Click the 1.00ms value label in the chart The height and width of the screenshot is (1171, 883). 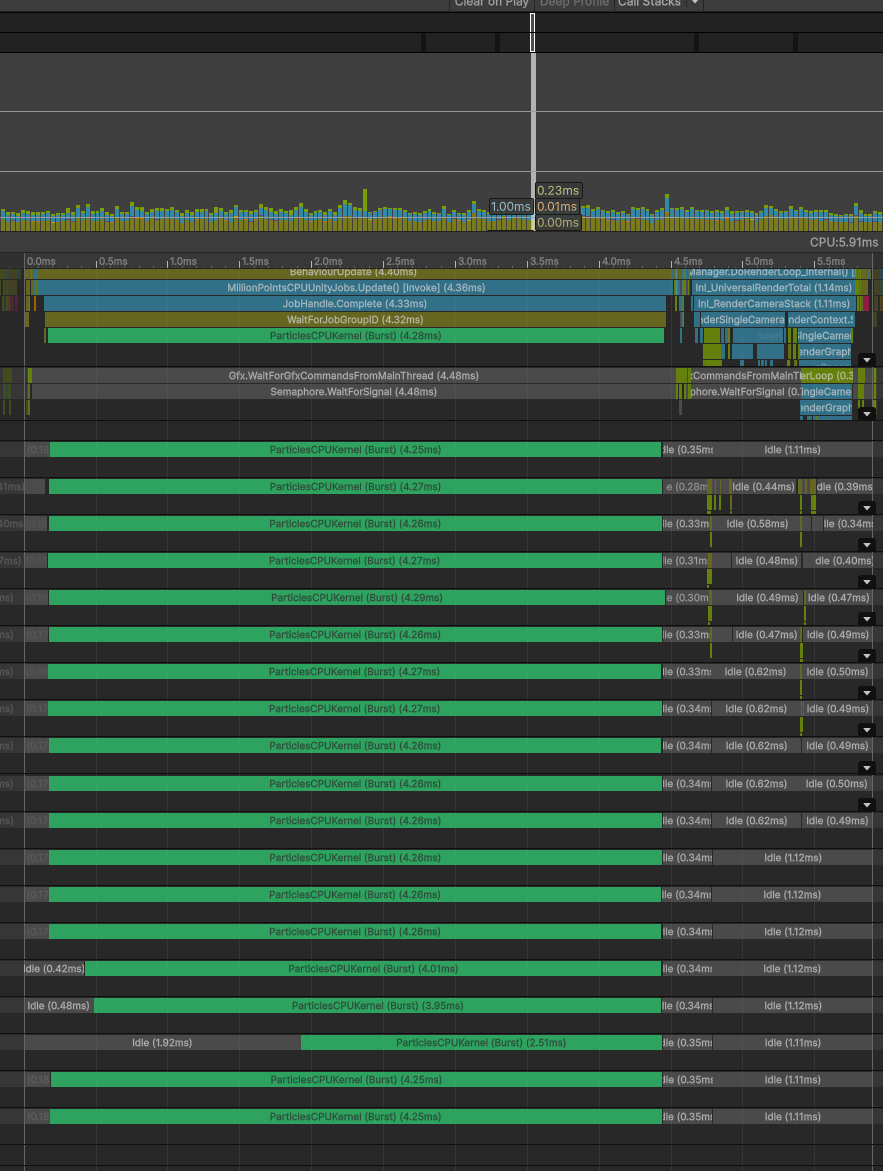[x=510, y=207]
